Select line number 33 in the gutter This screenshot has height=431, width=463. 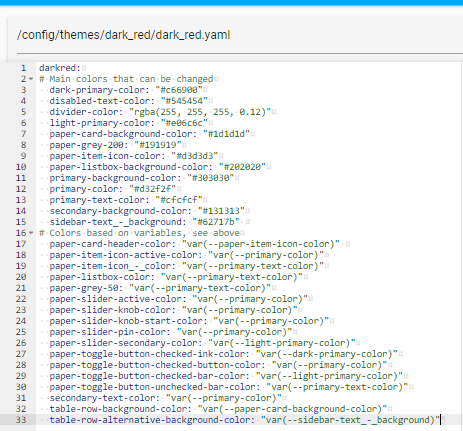pos(21,420)
